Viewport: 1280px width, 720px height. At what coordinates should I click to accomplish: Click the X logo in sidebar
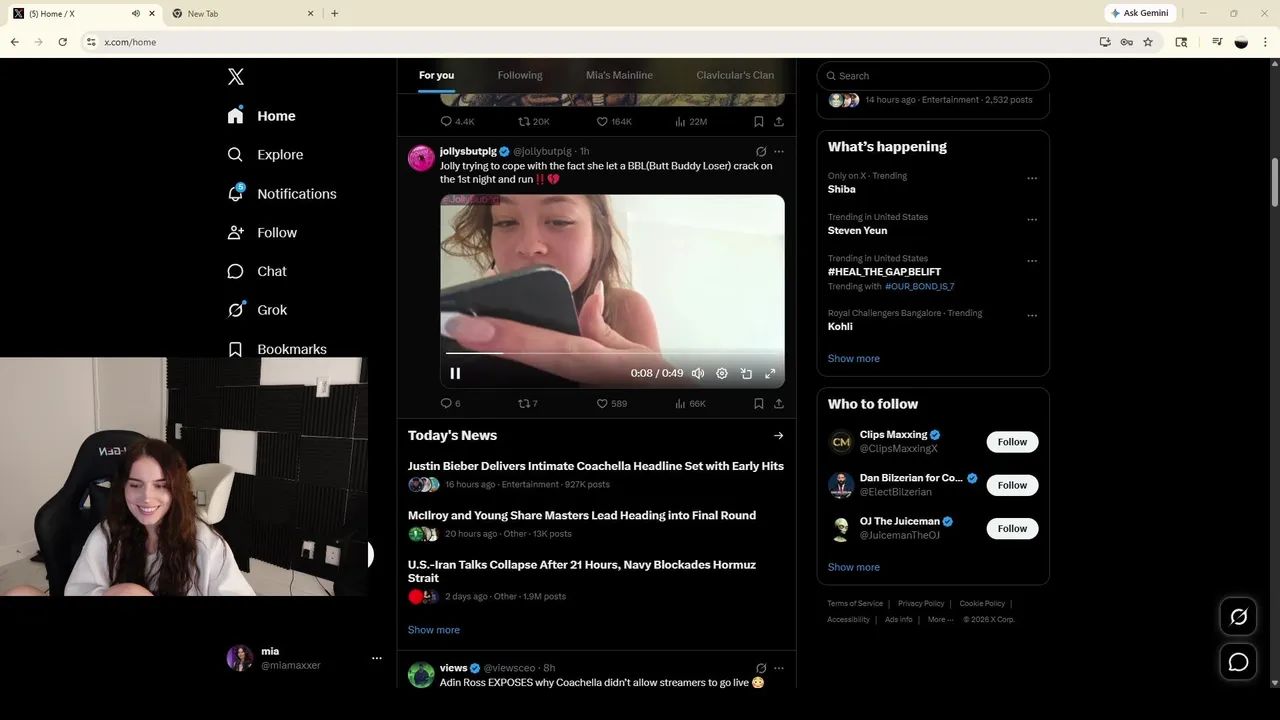[236, 77]
